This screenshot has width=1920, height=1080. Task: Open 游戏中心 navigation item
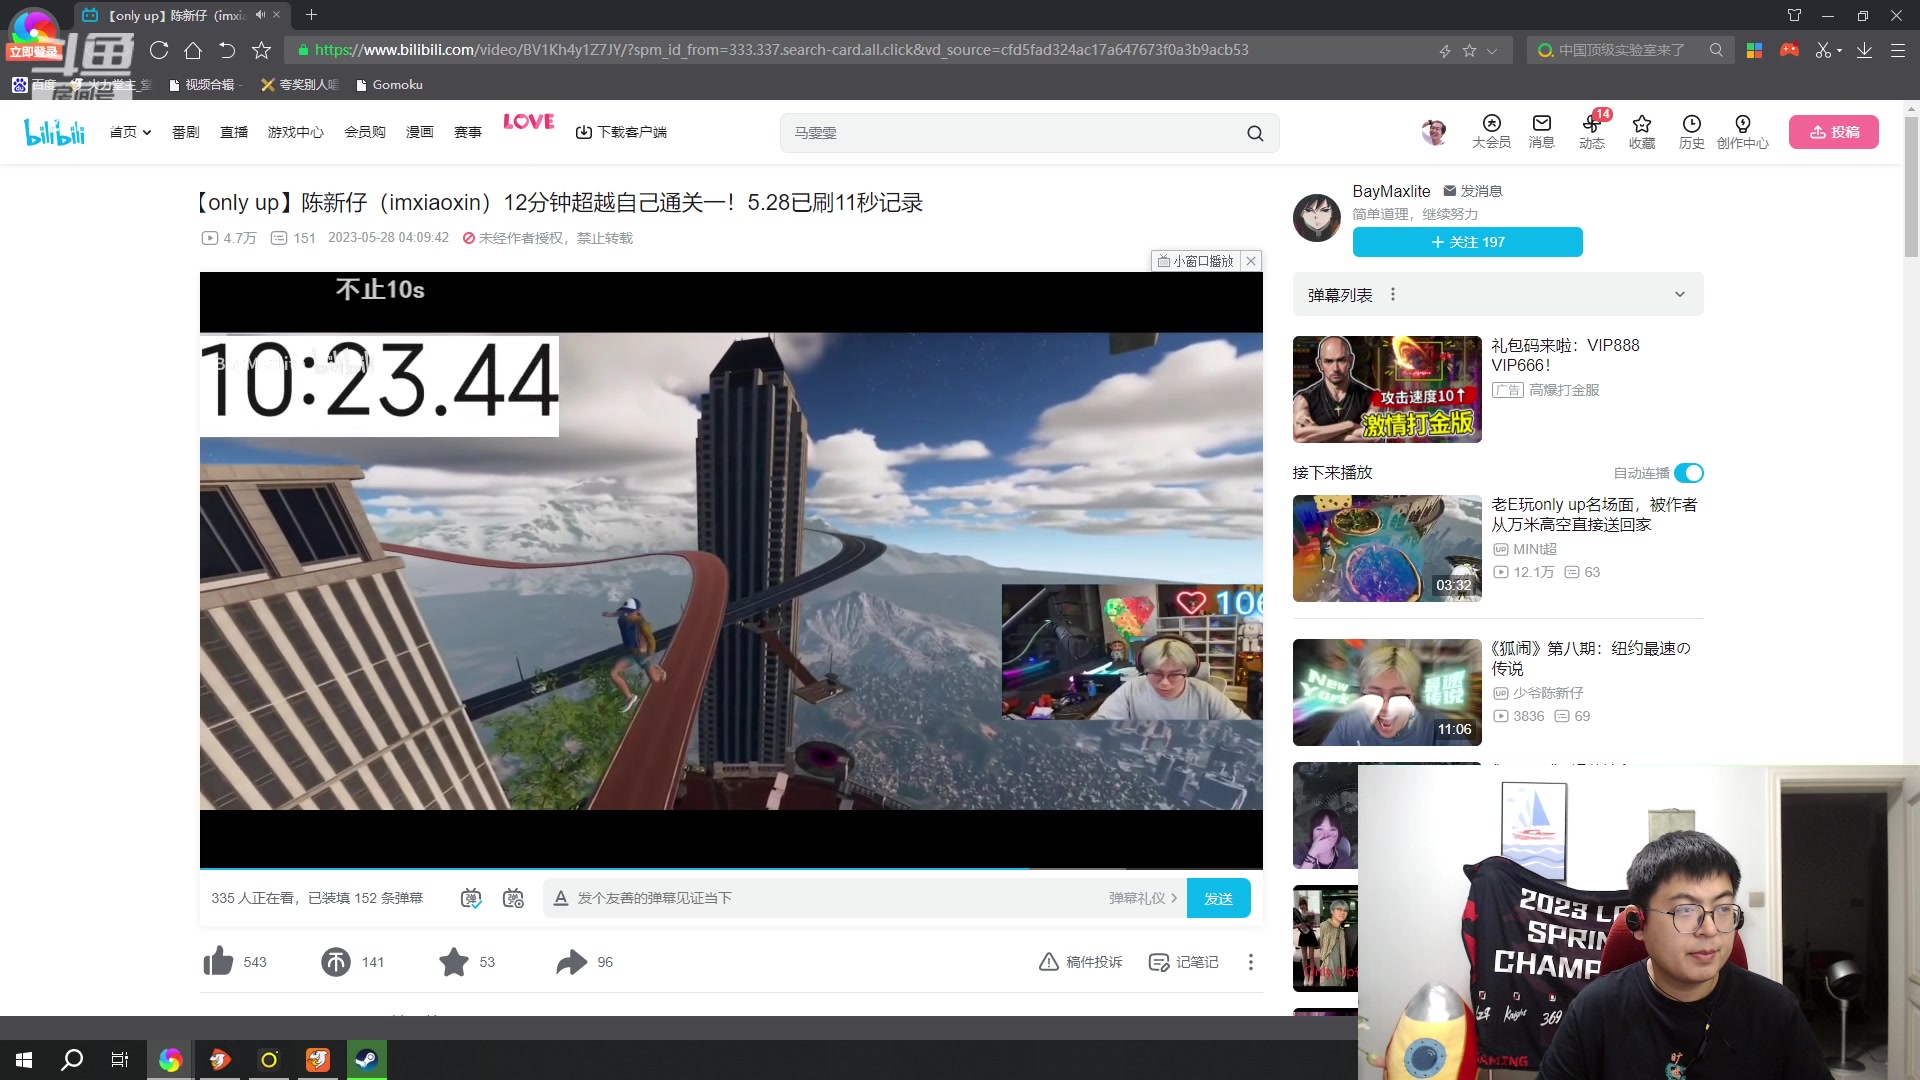tap(296, 132)
